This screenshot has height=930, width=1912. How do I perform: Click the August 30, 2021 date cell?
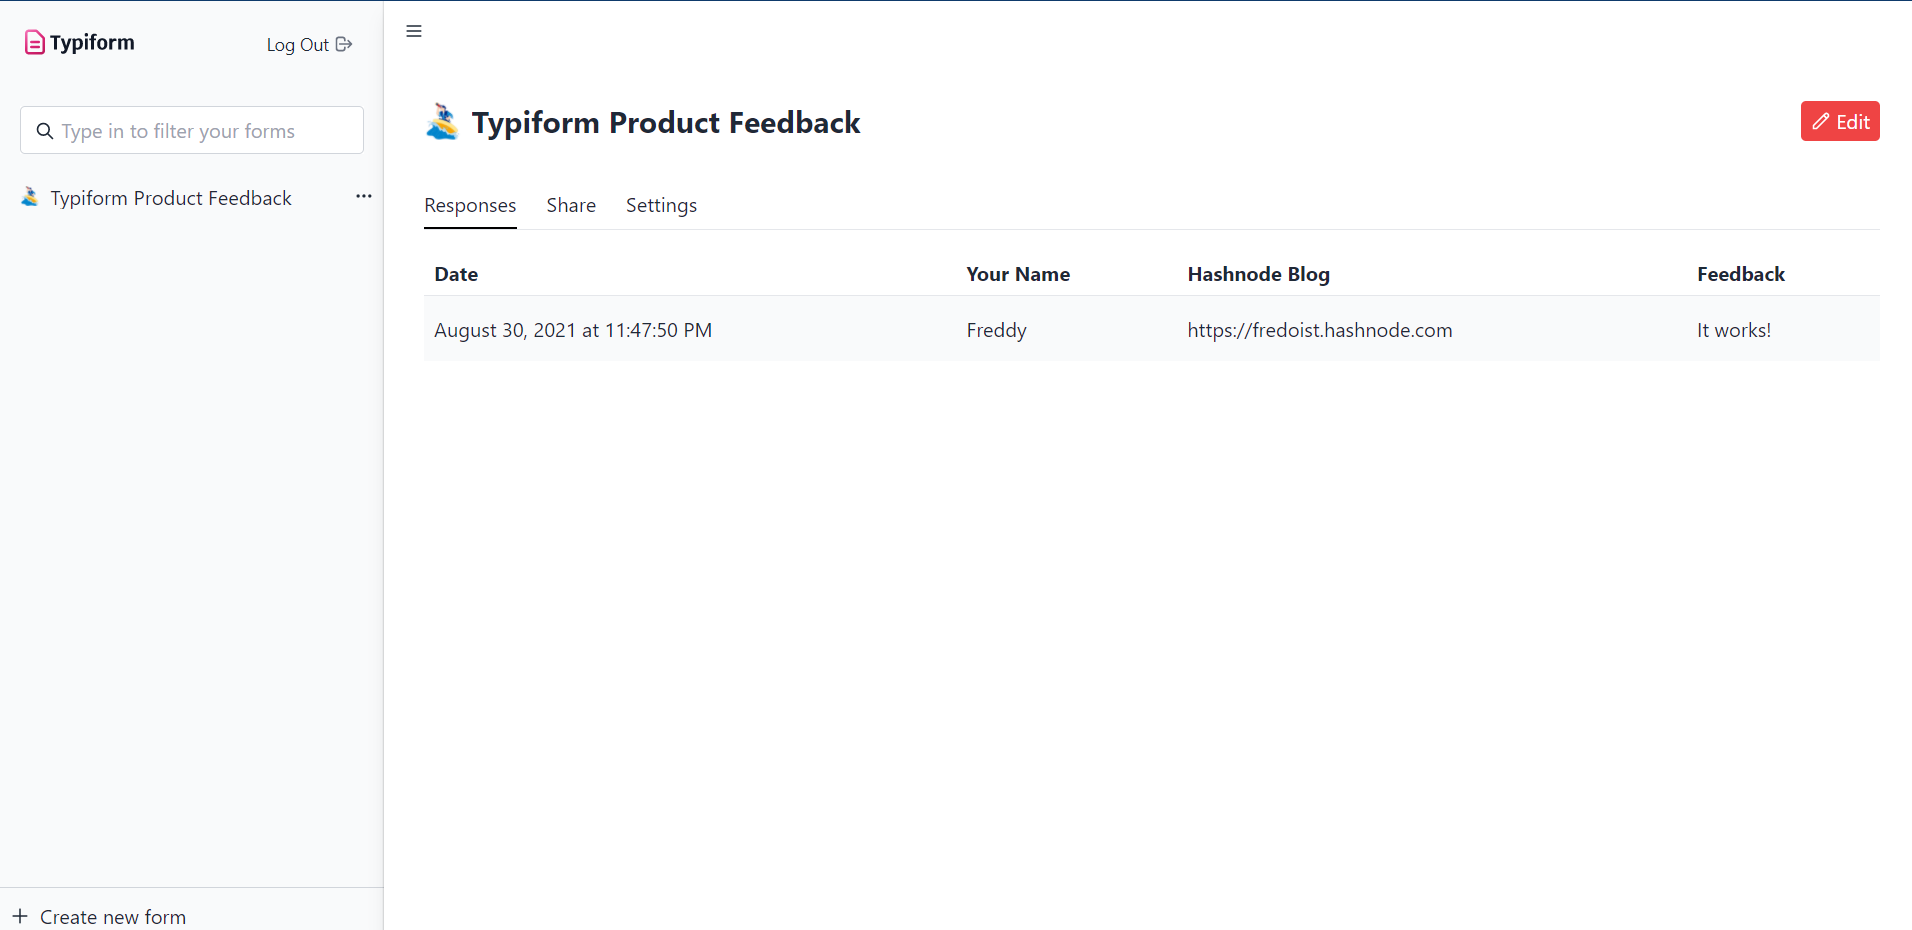click(573, 330)
